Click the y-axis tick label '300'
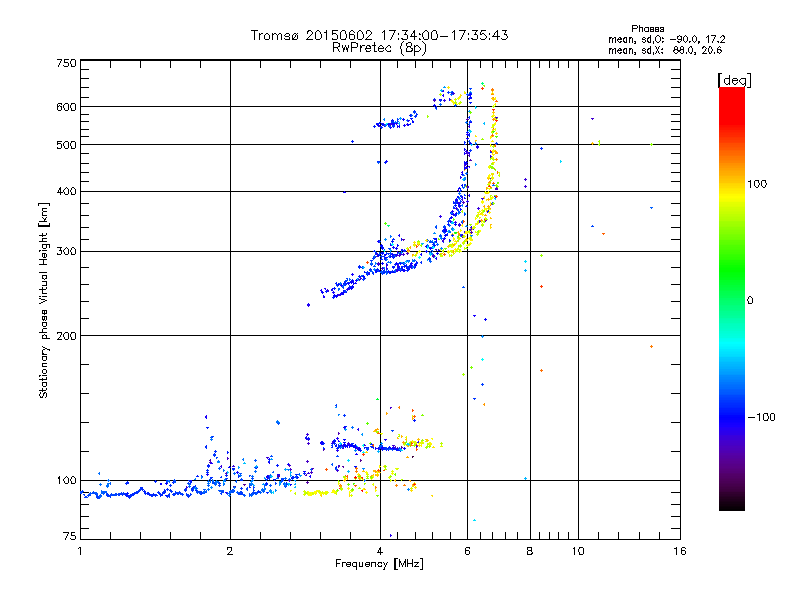The image size is (800, 600). [x=66, y=251]
